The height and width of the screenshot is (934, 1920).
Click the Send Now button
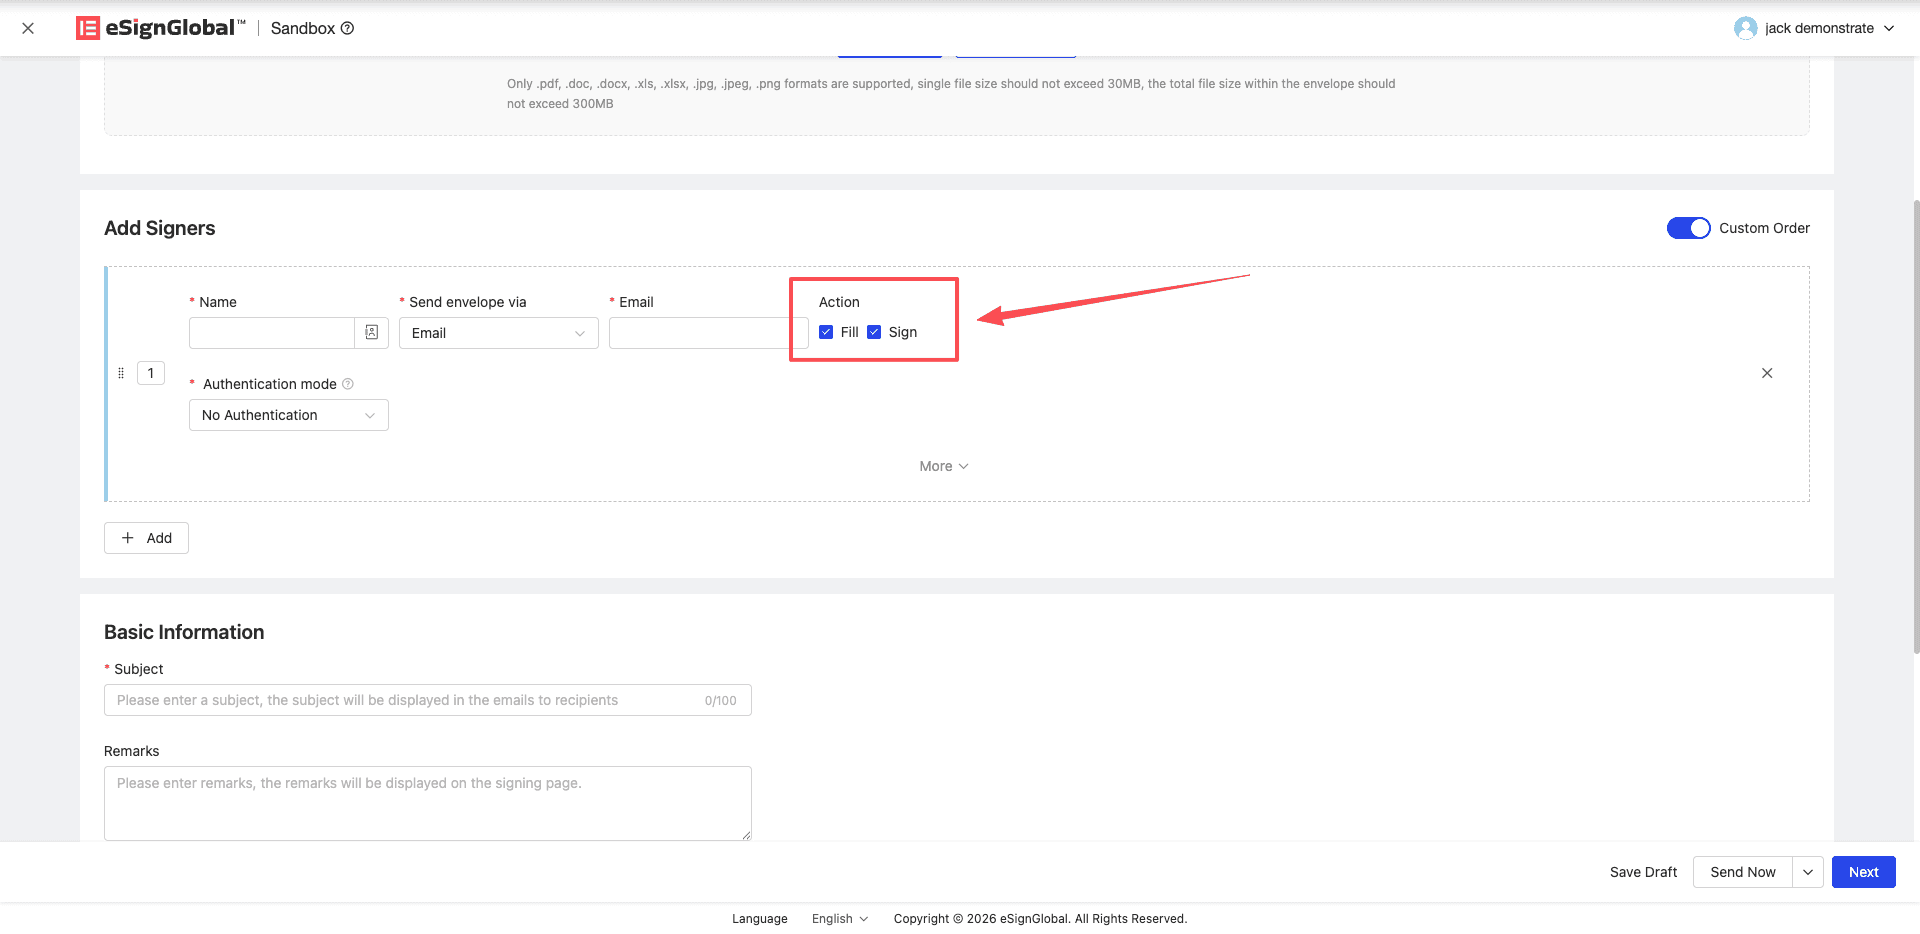[1742, 872]
